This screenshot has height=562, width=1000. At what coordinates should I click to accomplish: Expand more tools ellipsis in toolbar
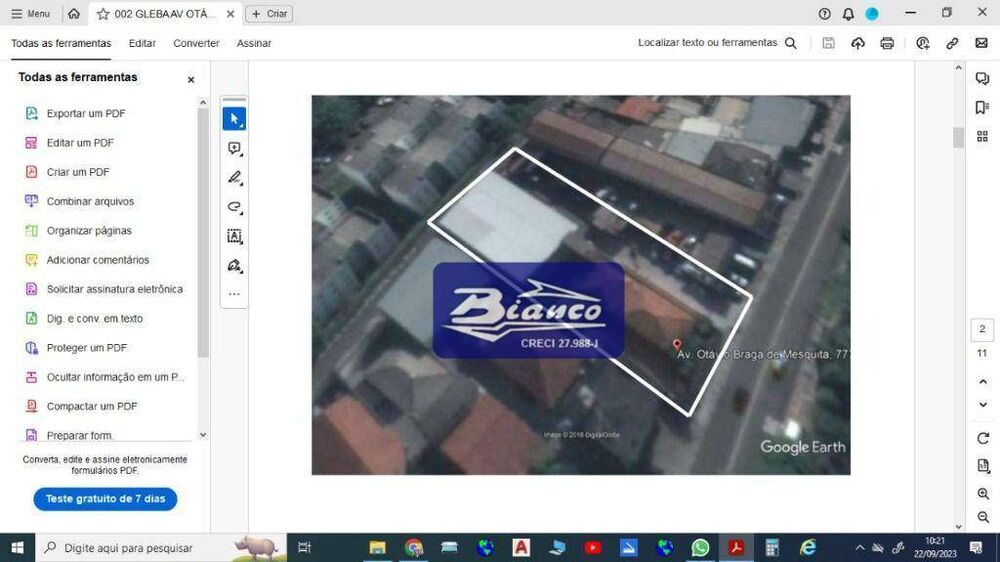tap(234, 294)
